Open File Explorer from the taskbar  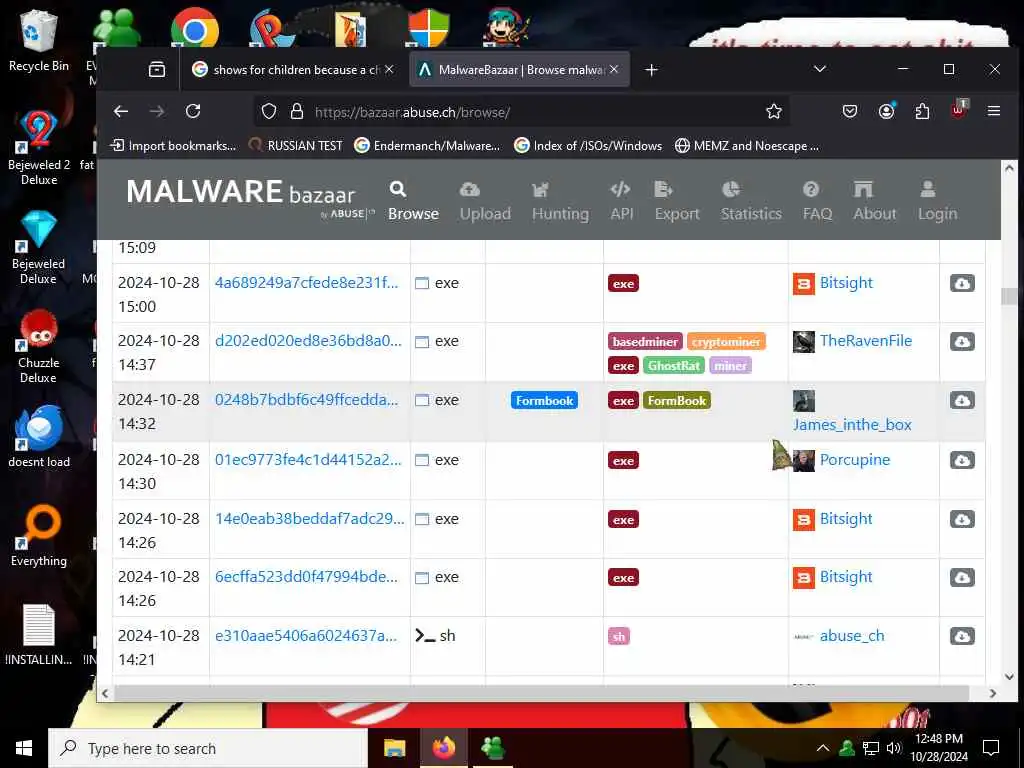[x=394, y=748]
